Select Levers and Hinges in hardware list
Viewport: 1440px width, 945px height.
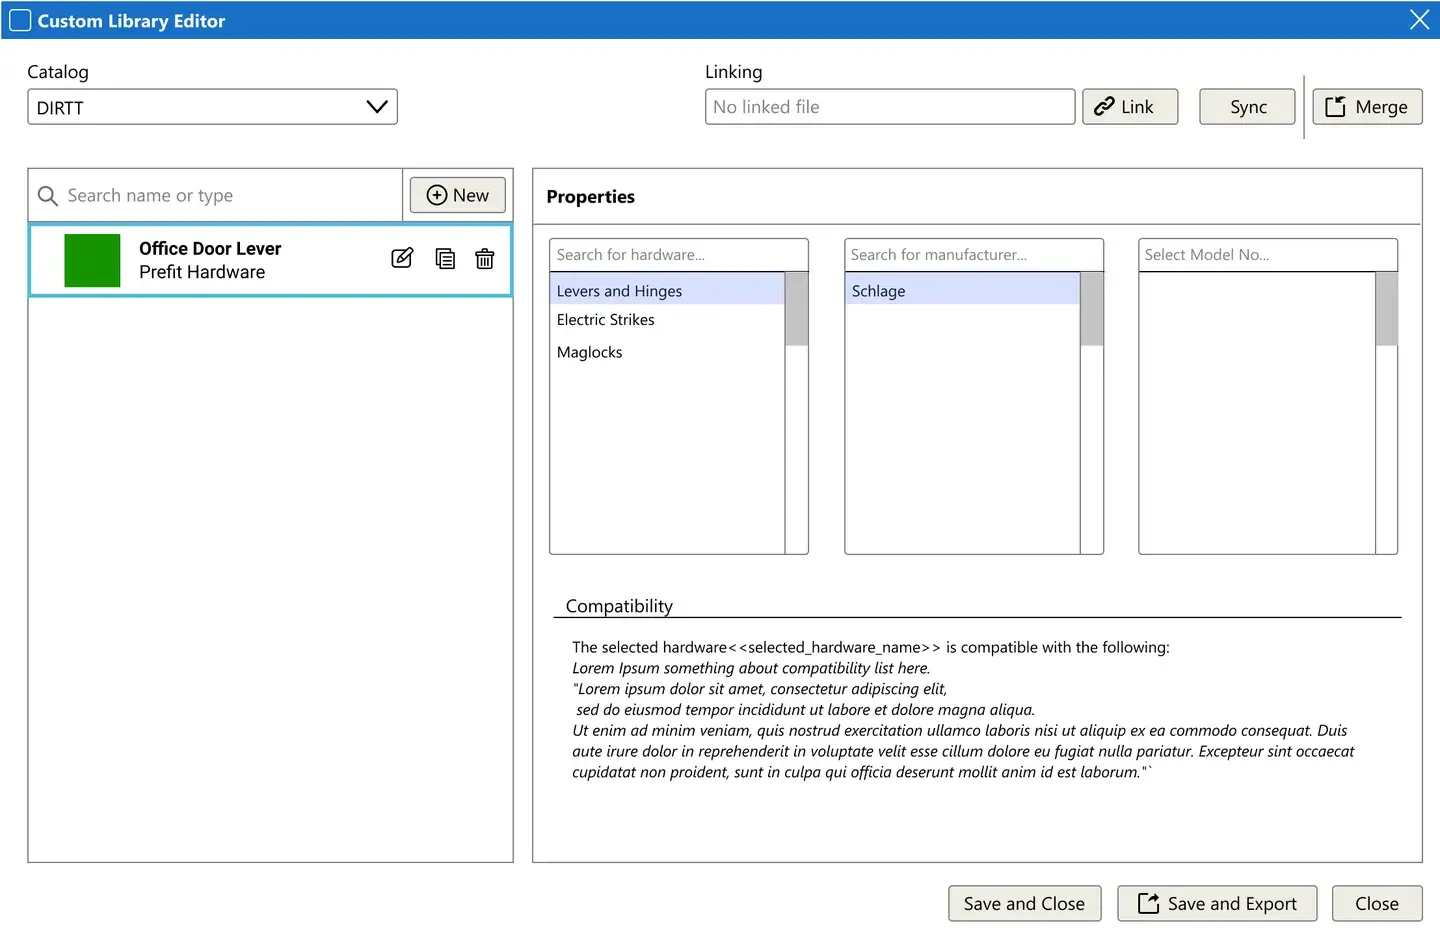pos(667,290)
